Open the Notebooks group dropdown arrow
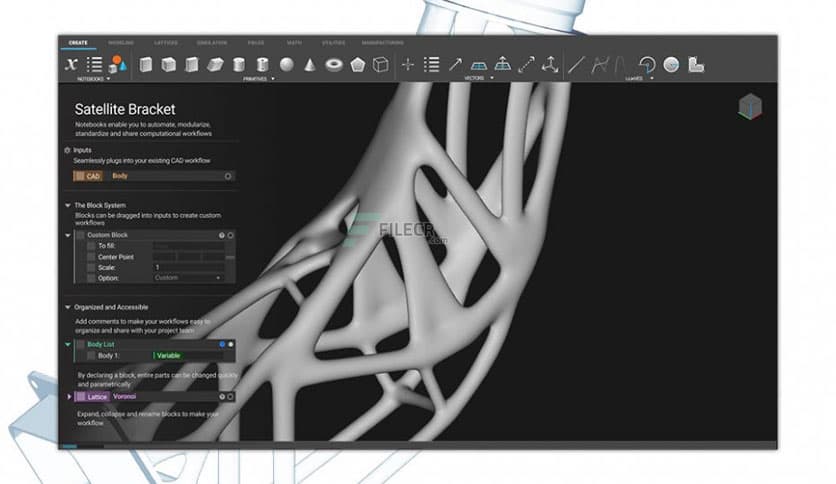Viewport: 836px width, 484px height. pos(108,79)
